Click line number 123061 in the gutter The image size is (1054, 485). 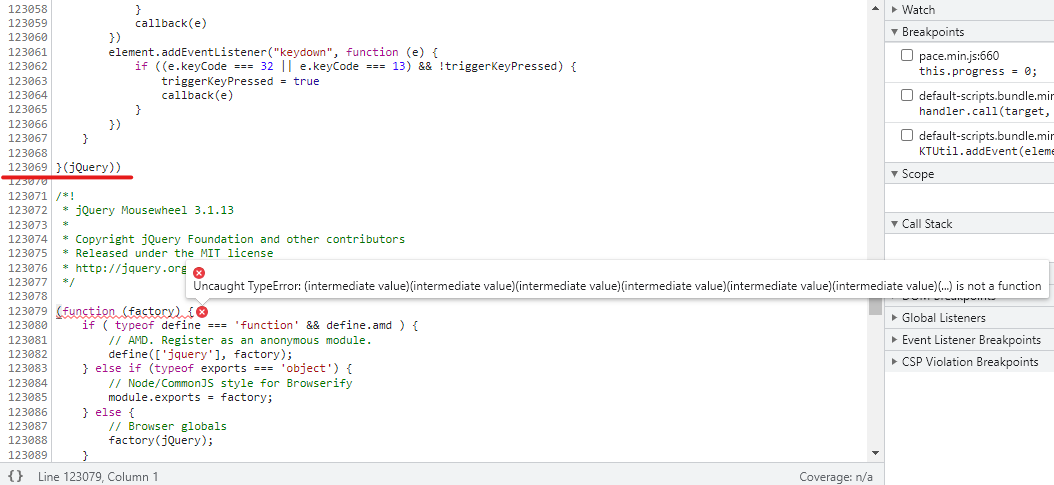pos(28,52)
